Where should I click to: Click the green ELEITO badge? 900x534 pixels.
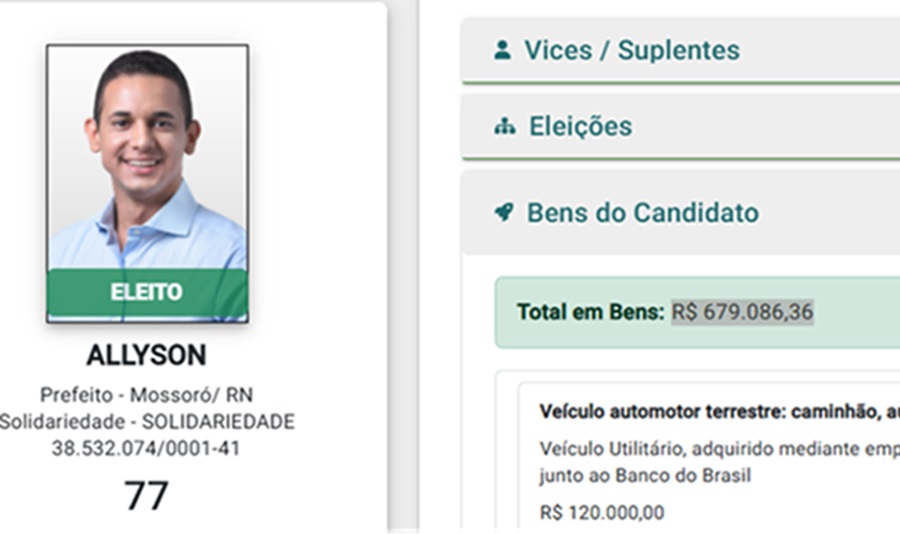tap(147, 292)
